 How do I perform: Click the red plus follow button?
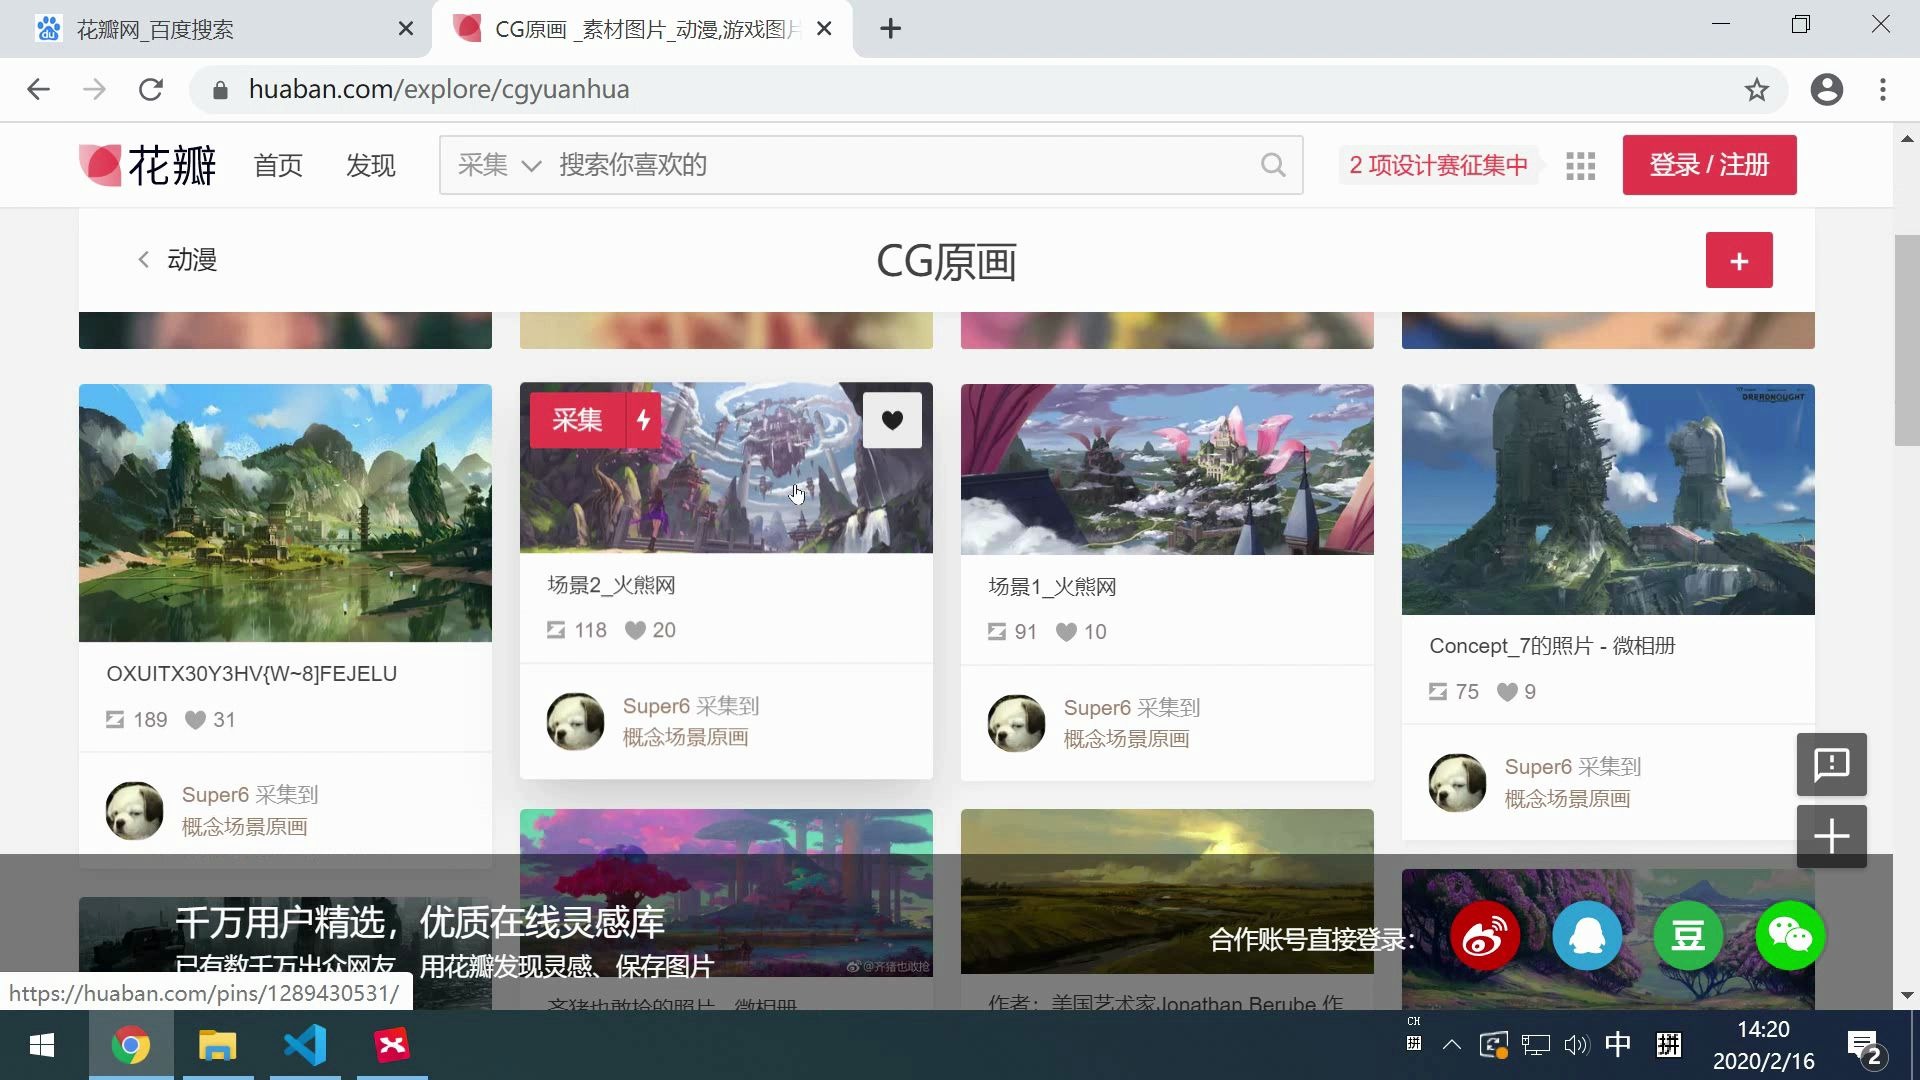(1739, 260)
